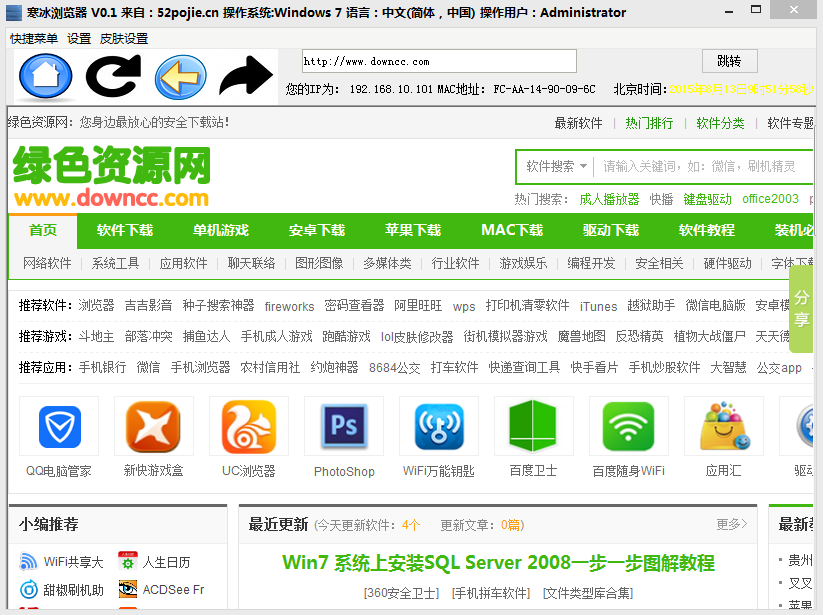The height and width of the screenshot is (615, 823).
Task: Click the 百度卫士 green shield icon
Action: tap(533, 426)
